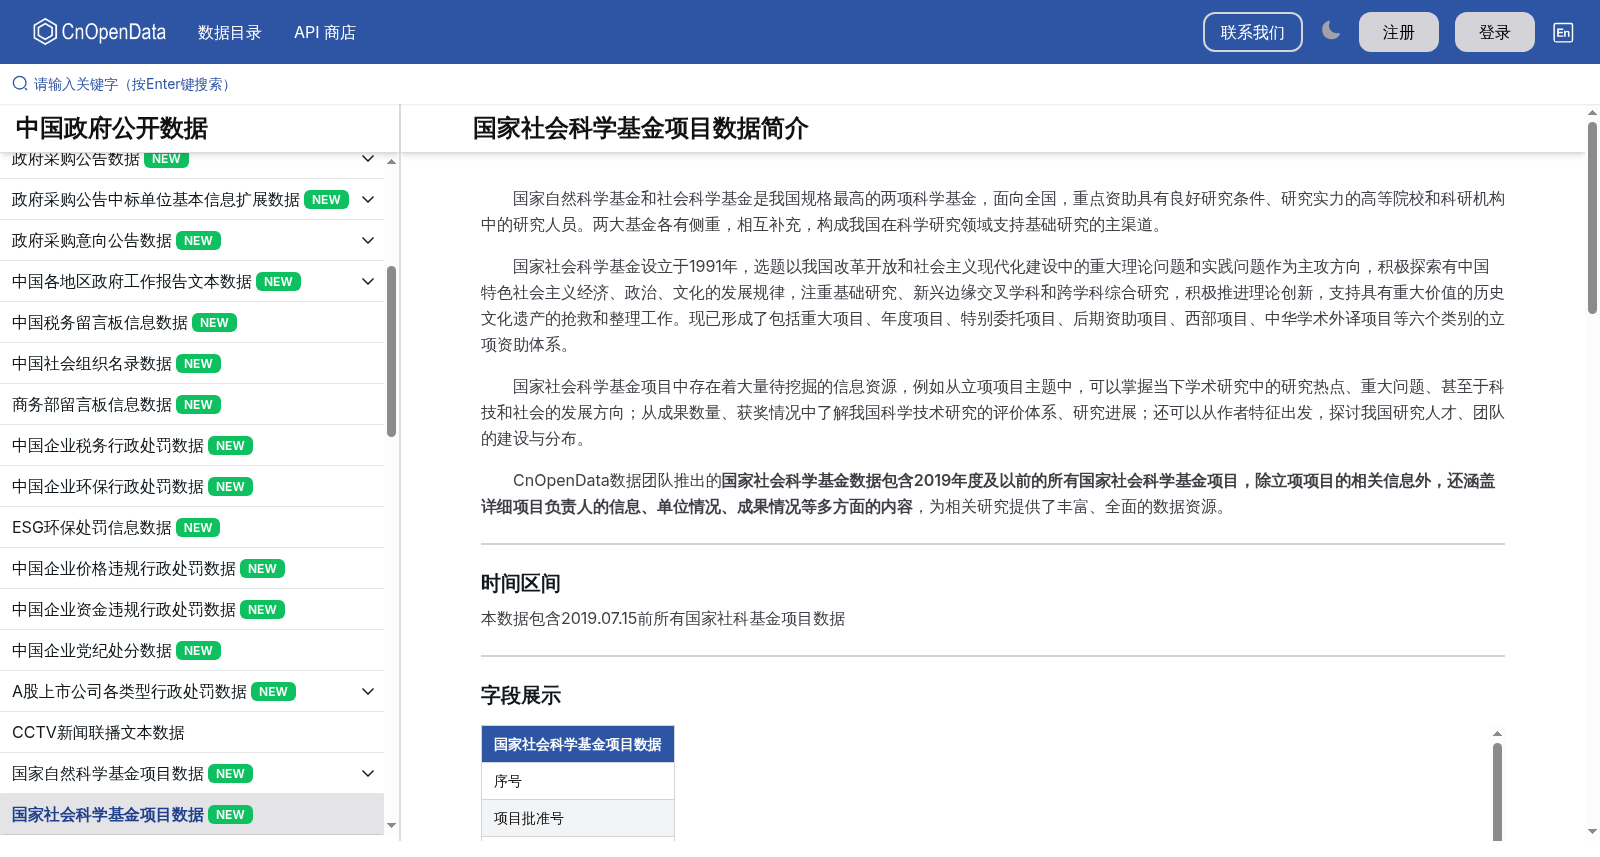Toggle dark mode moon icon
Screen dimensions: 1600x857
1331,31
